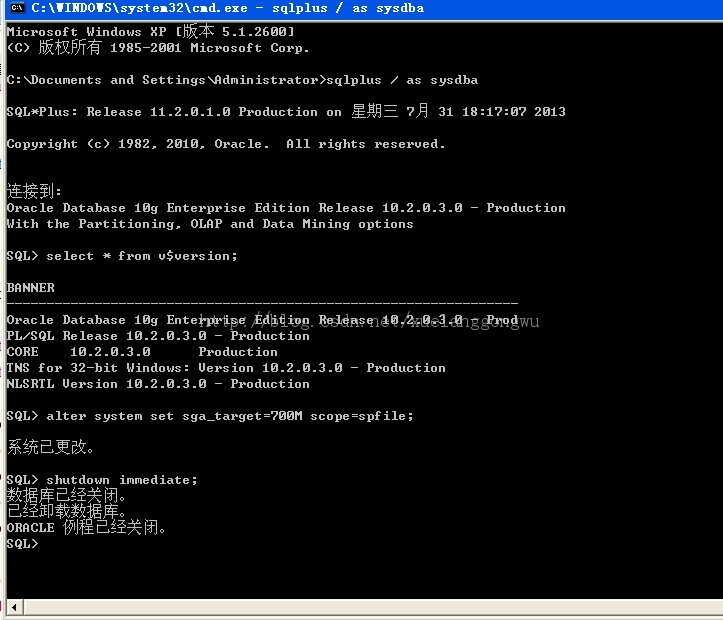Click the "SQL*Plus: Release 11.2.0.1.0" line

pyautogui.click(x=286, y=112)
